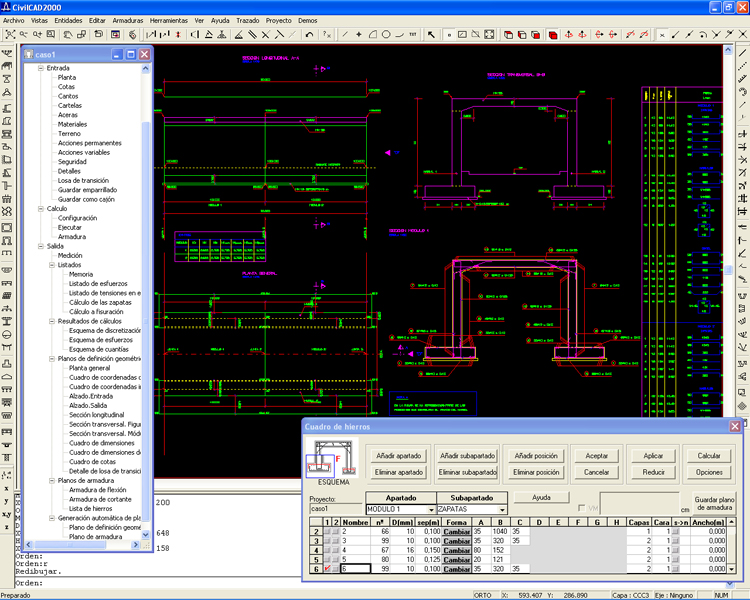Open the Herramientas menu

click(x=168, y=20)
